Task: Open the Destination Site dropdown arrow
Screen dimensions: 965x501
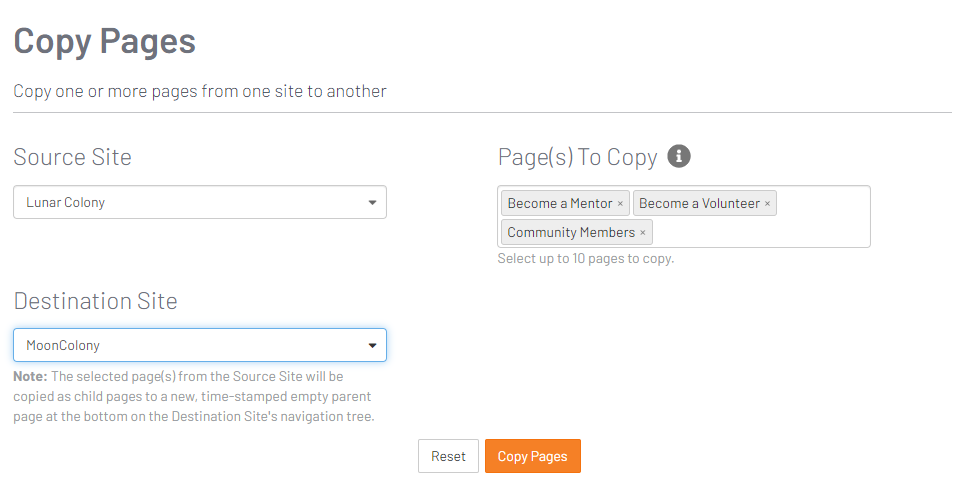Action: coord(372,345)
